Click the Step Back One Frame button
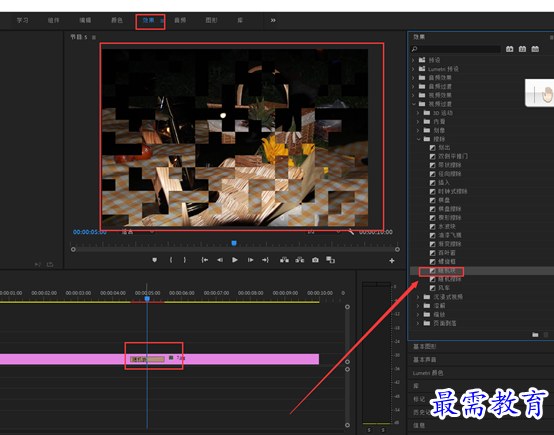This screenshot has height=435, width=554. tap(220, 260)
